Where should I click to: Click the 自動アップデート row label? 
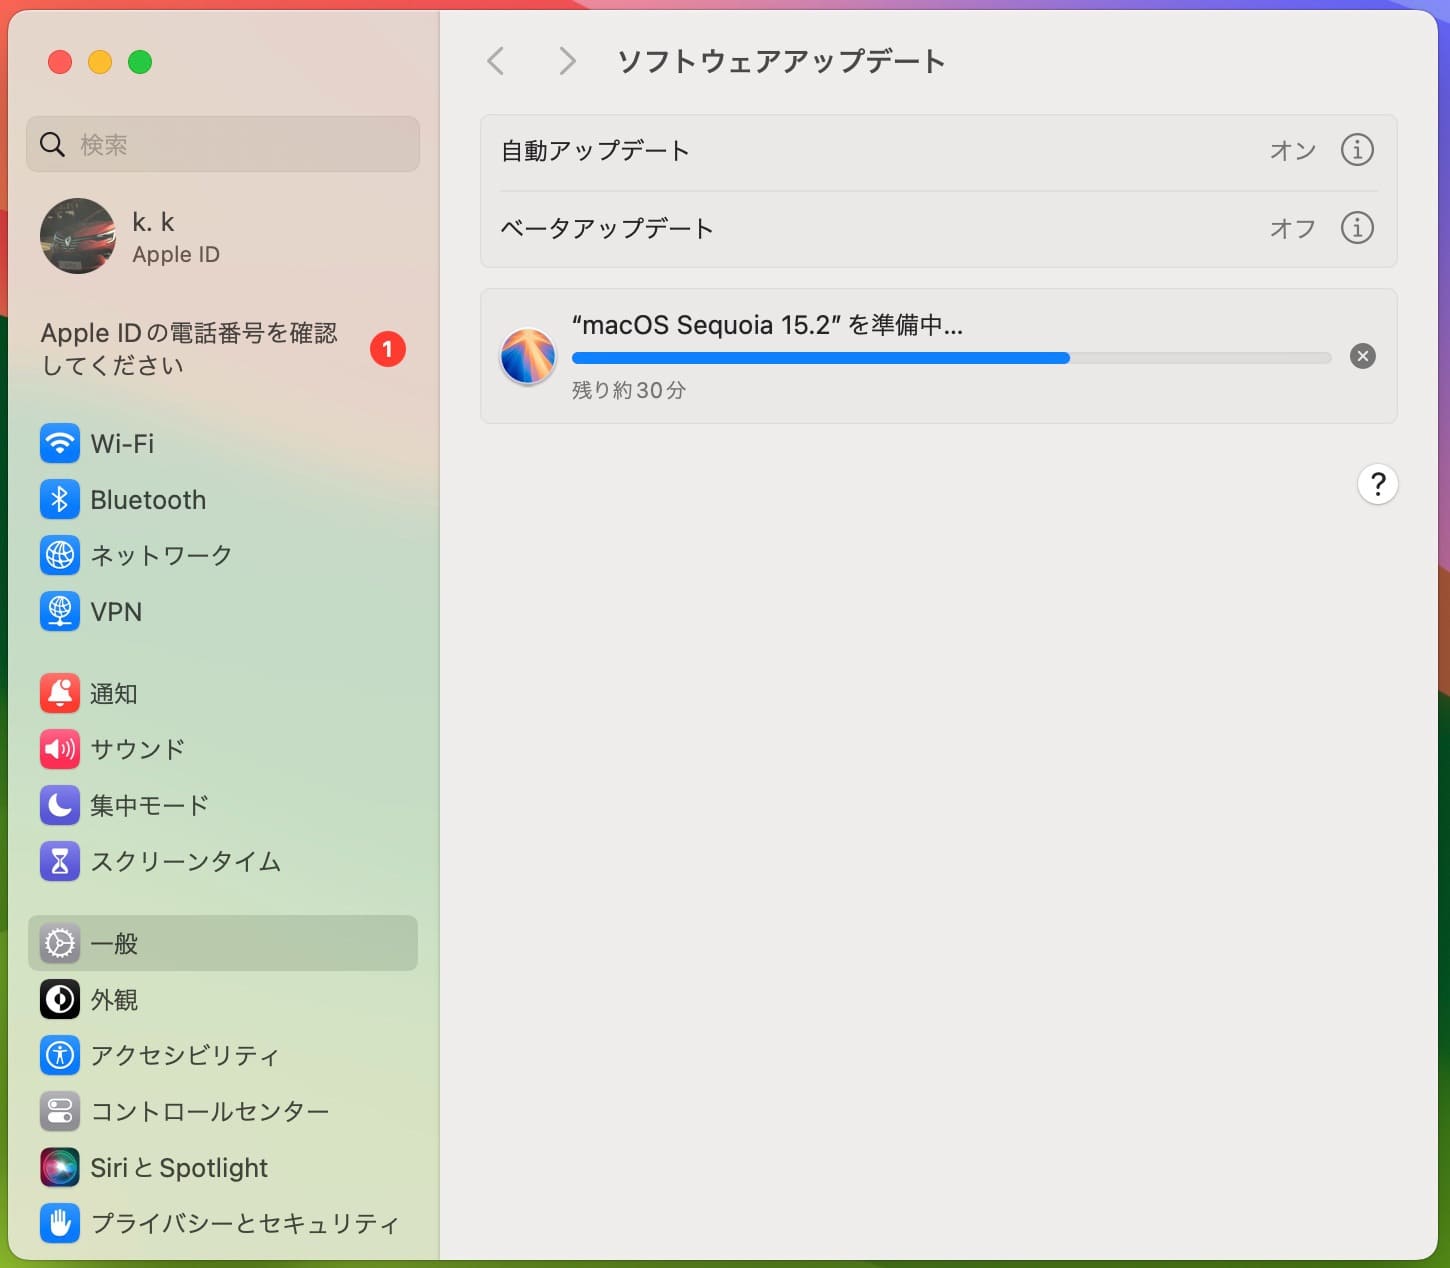click(595, 151)
